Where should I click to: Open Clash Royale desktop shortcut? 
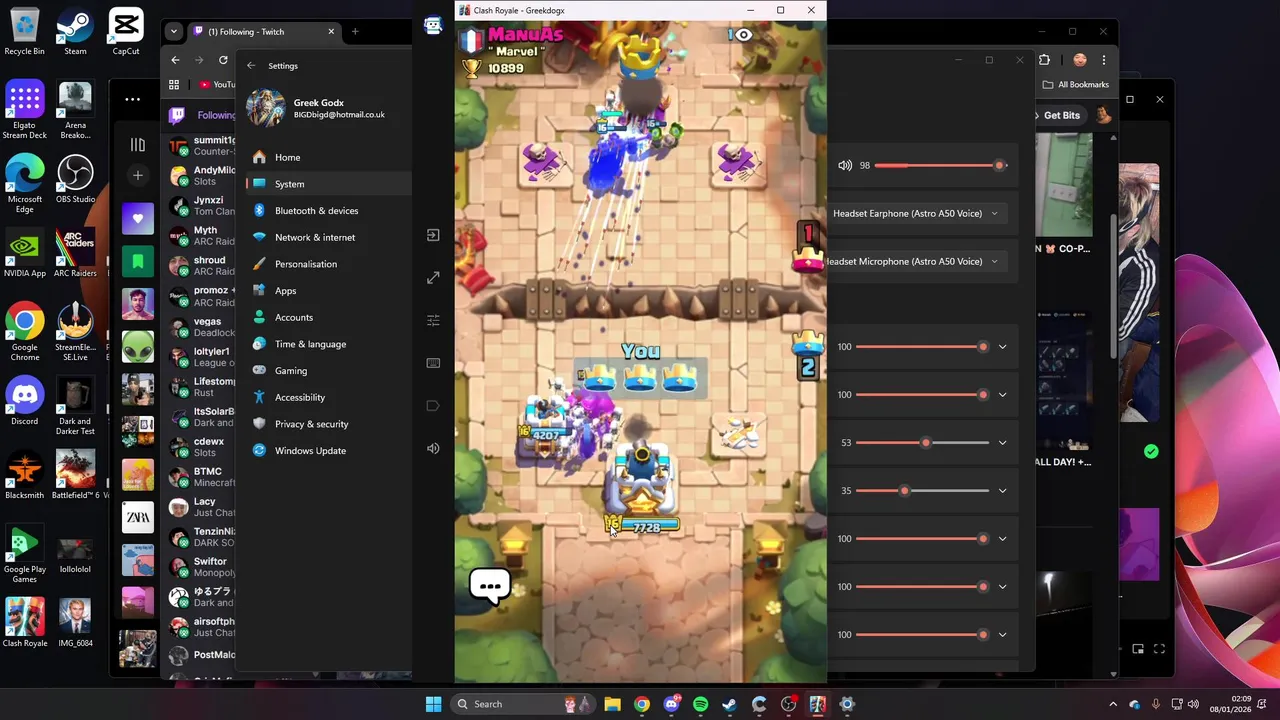24,623
